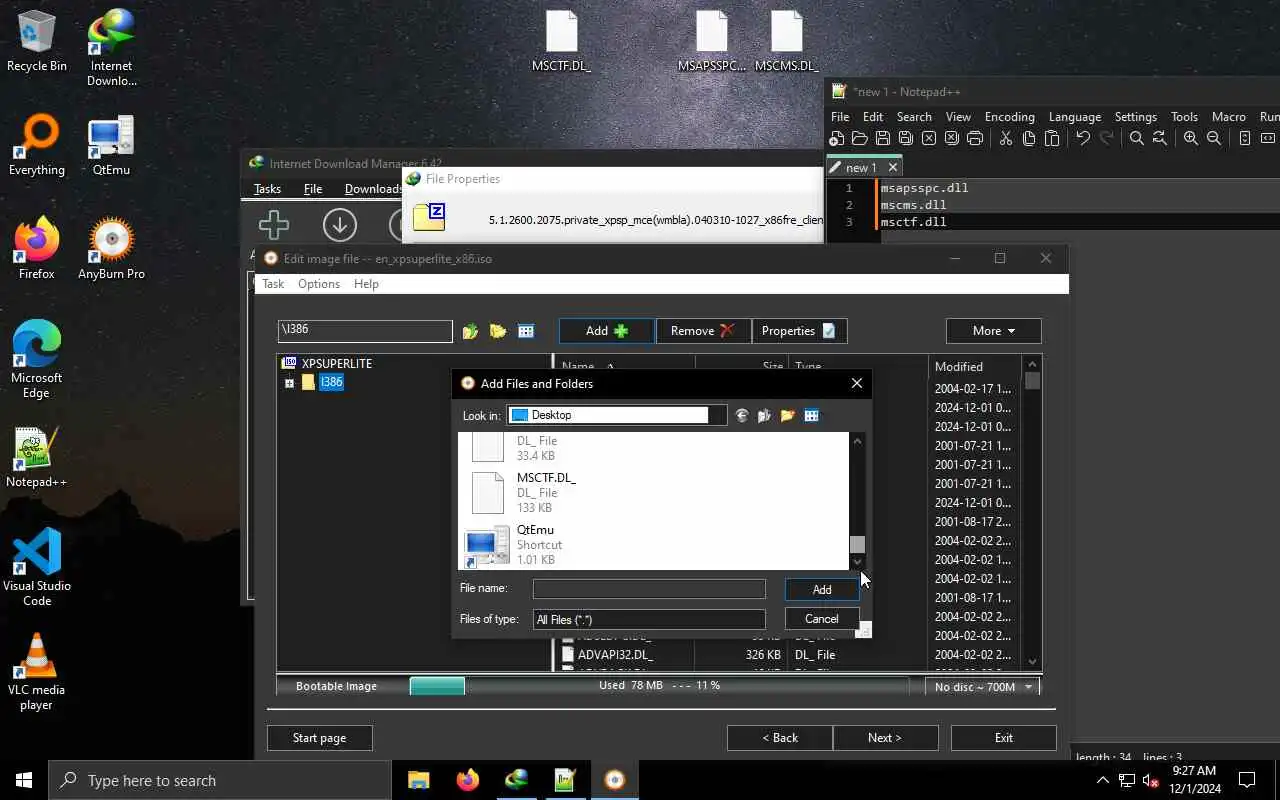Open view menu icon in Add Files dialog
Viewport: 1280px width, 800px height.
coord(812,415)
